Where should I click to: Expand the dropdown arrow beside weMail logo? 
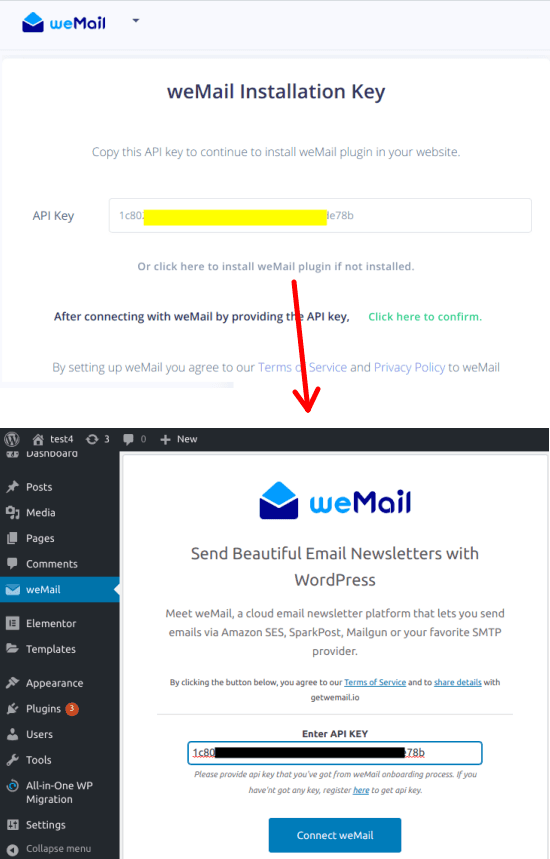pos(136,21)
